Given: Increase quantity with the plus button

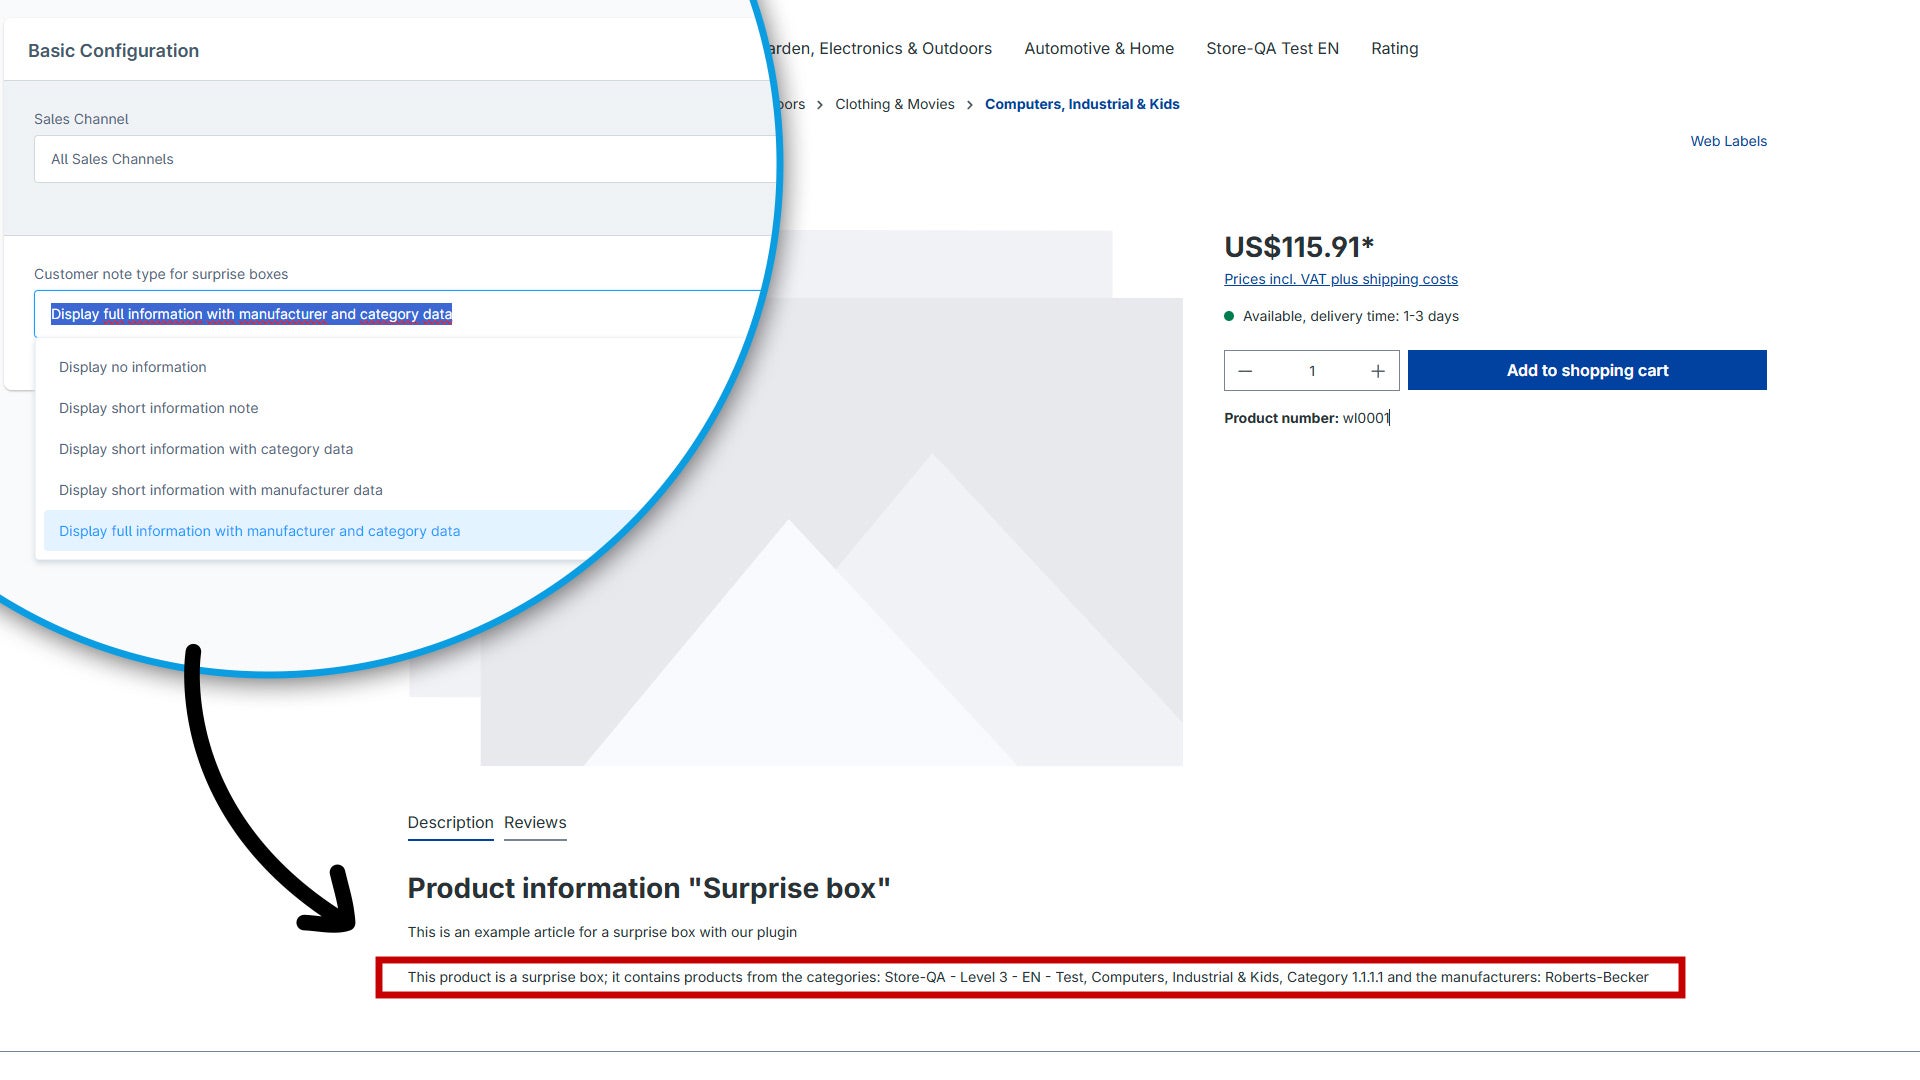Looking at the screenshot, I should tap(1378, 371).
